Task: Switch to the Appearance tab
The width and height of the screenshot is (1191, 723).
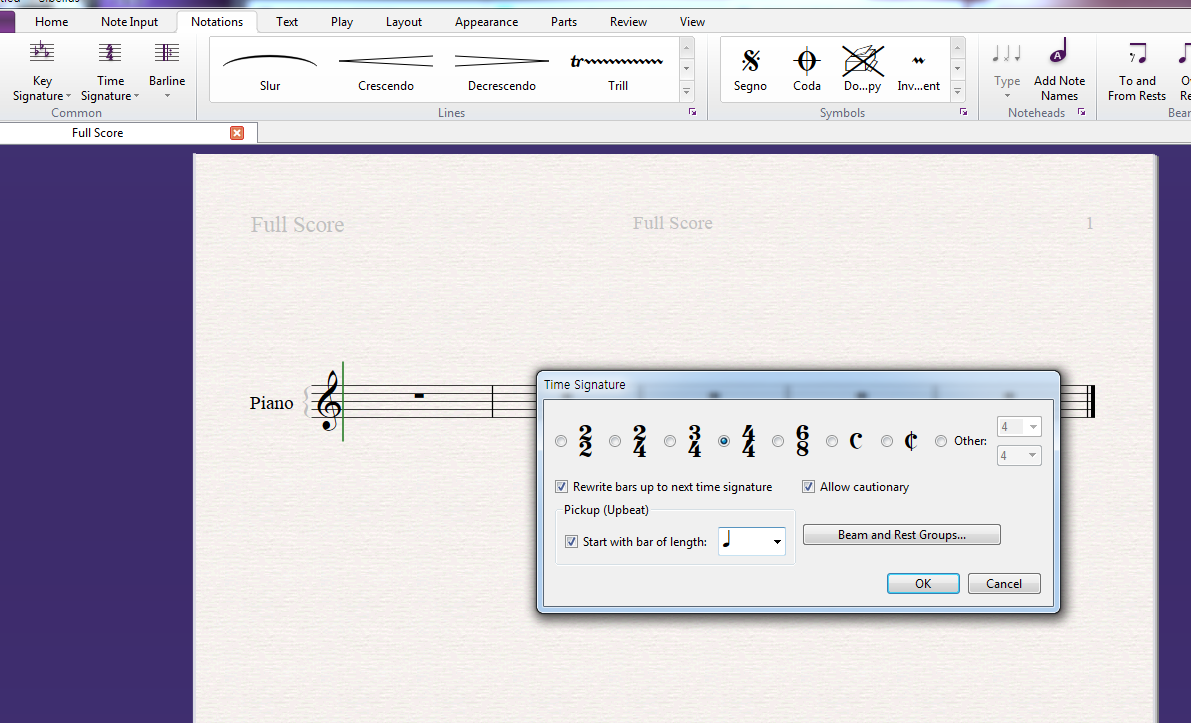Action: (x=486, y=22)
